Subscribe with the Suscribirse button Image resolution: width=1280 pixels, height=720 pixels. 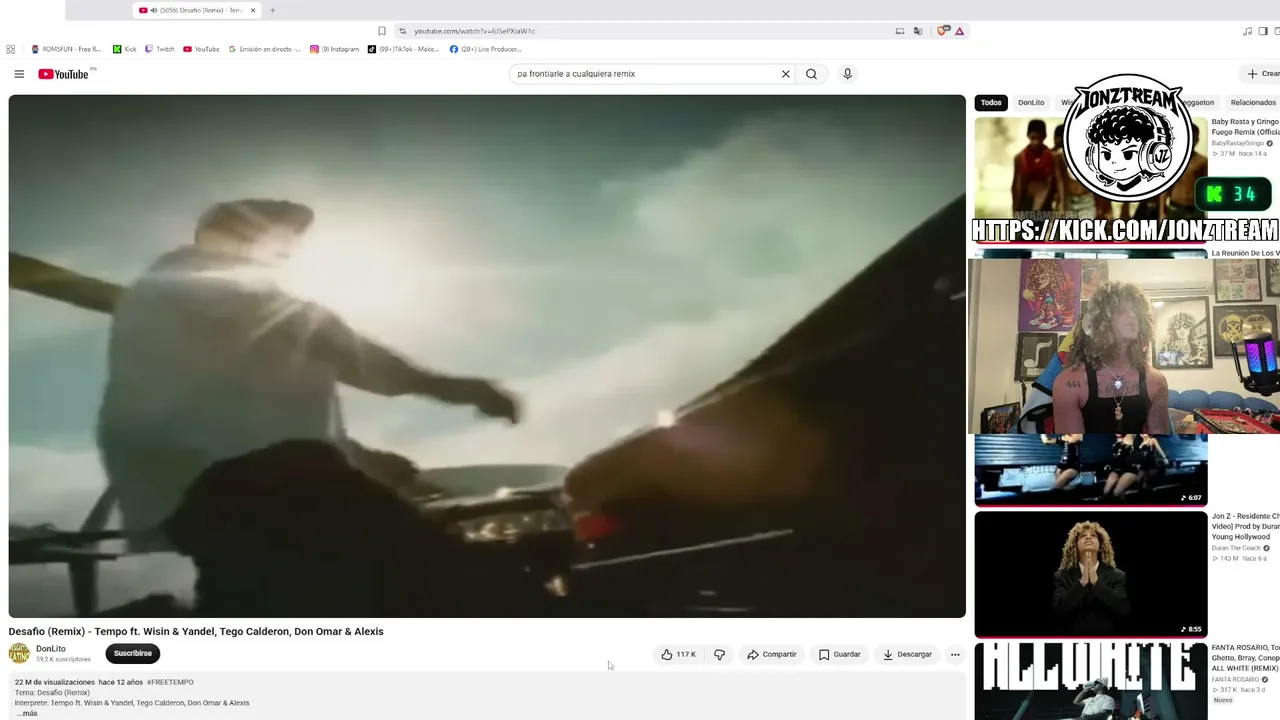point(133,654)
